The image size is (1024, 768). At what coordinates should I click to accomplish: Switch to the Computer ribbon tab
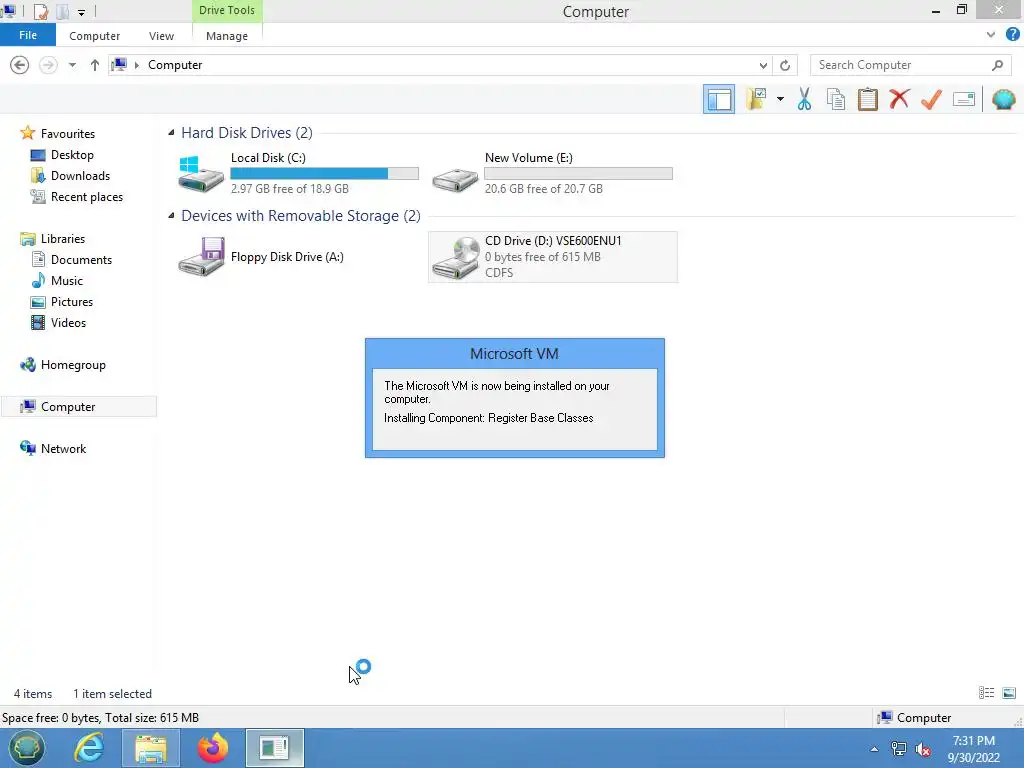(x=95, y=36)
